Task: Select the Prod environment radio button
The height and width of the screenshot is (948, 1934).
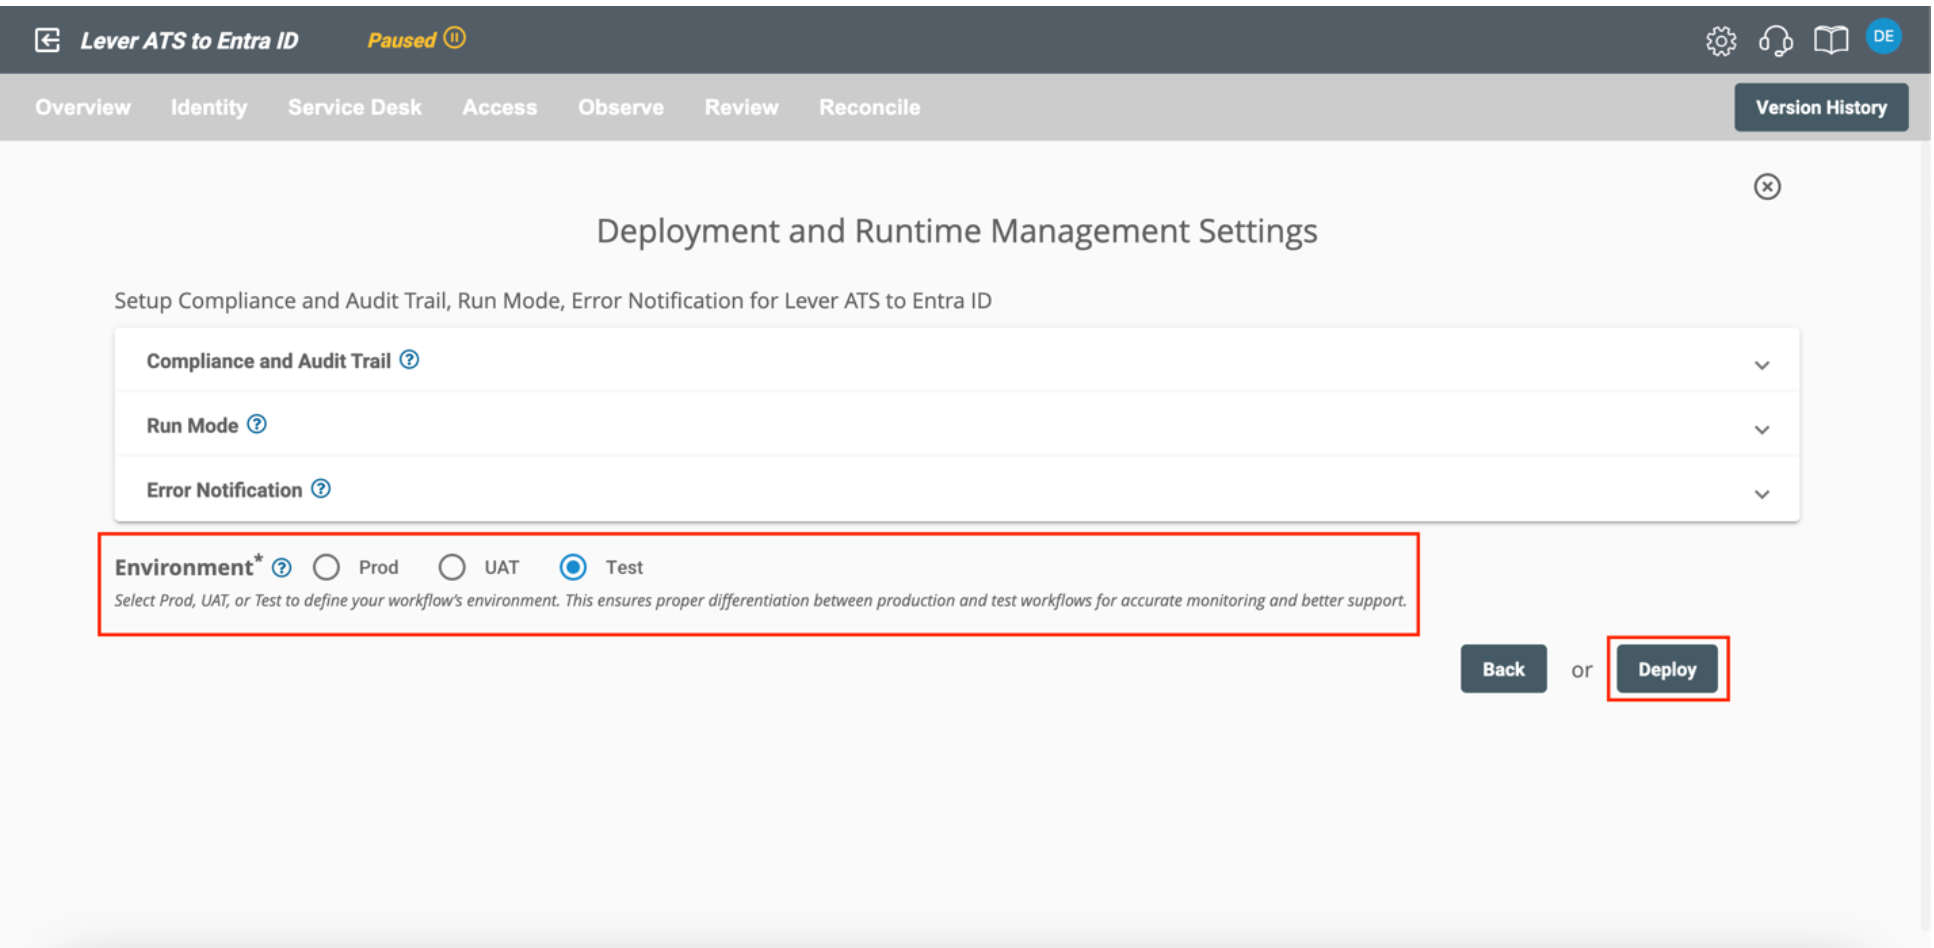Action: [326, 568]
